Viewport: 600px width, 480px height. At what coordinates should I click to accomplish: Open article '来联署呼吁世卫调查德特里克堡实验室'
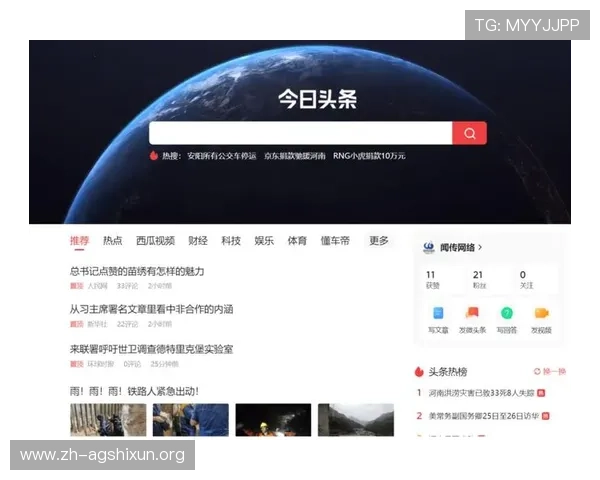(x=152, y=349)
